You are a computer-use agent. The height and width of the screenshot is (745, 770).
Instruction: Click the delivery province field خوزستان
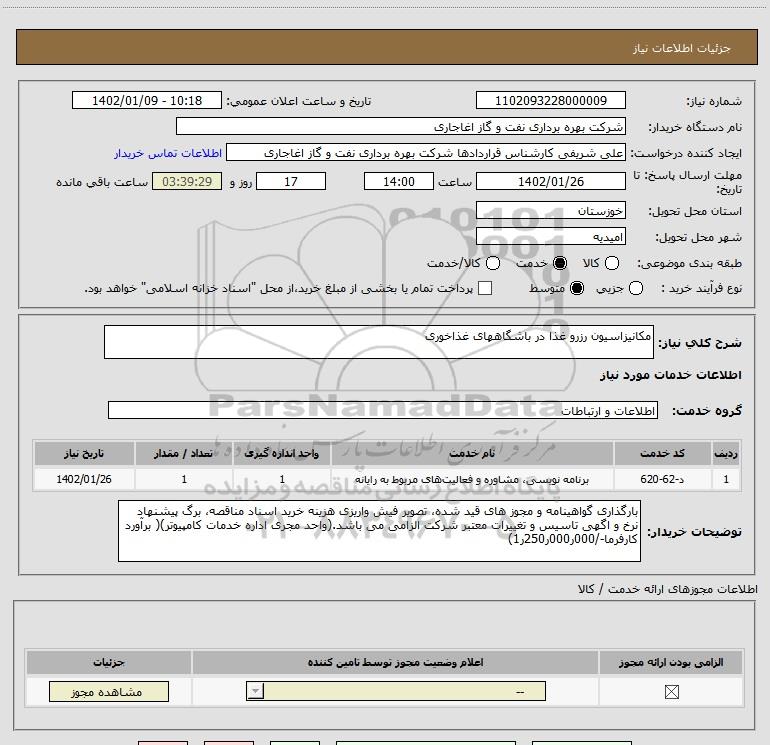(x=550, y=211)
